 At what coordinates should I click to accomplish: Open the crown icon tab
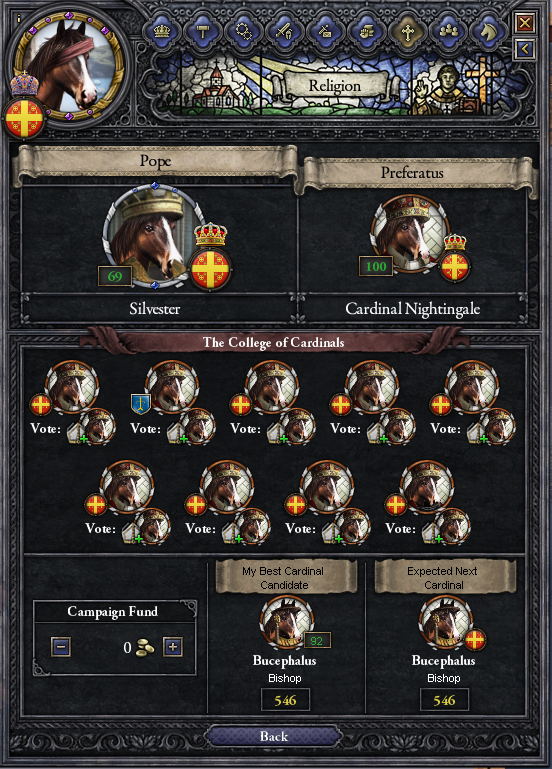click(x=161, y=31)
